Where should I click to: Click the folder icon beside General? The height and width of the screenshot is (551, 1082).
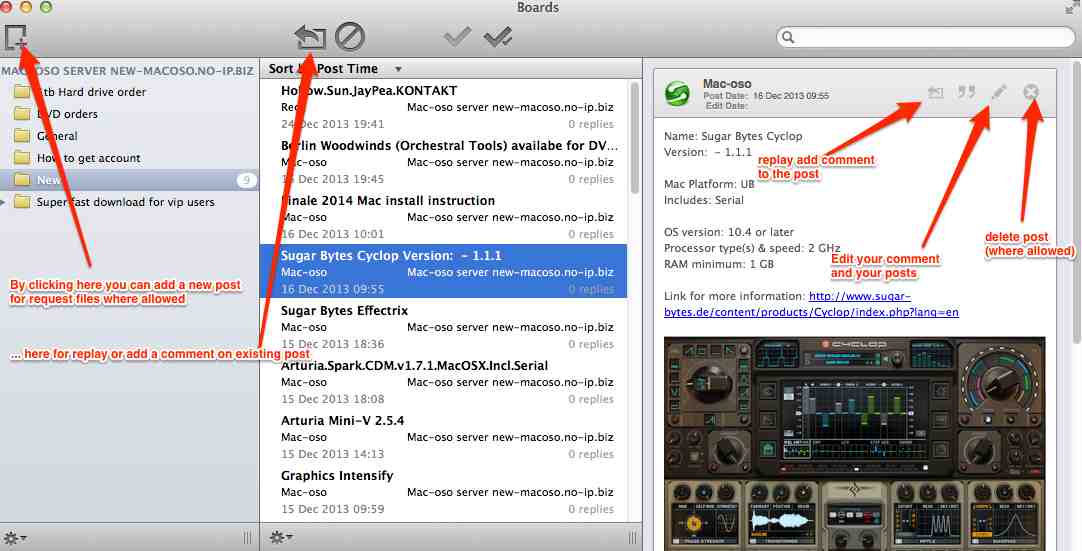[22, 136]
